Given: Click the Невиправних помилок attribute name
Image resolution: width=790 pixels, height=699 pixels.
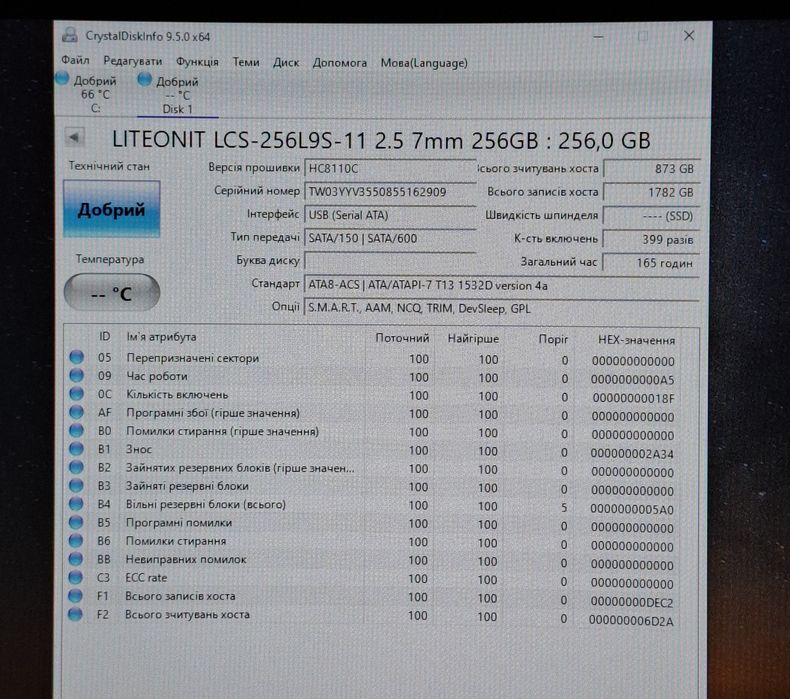Looking at the screenshot, I should [x=186, y=559].
